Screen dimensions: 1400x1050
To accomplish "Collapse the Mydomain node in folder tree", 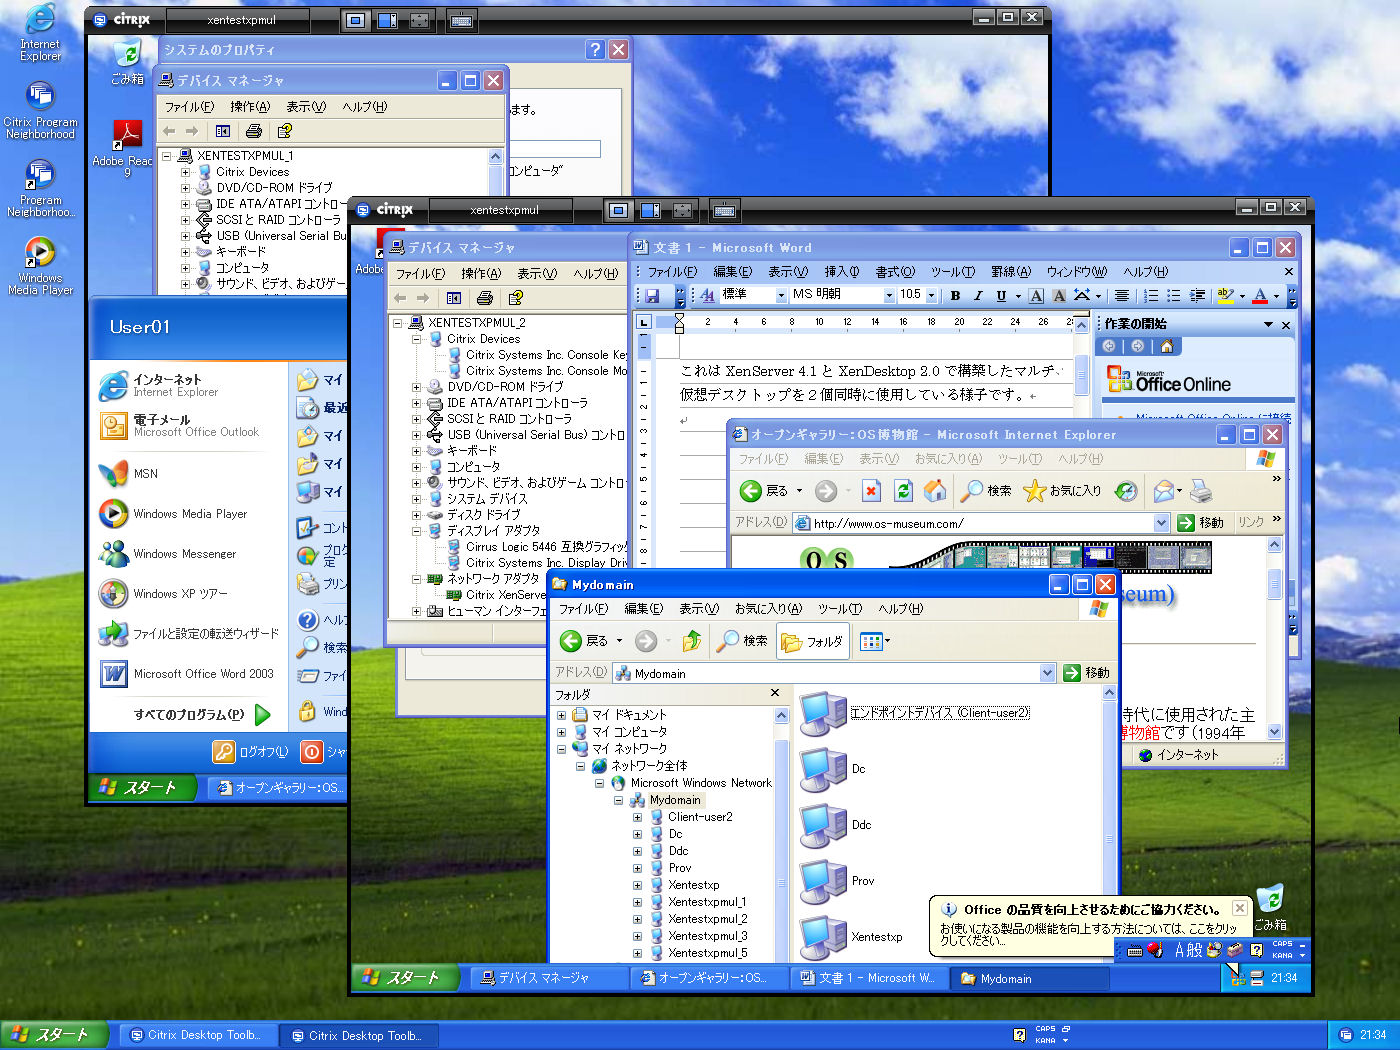I will [x=618, y=800].
